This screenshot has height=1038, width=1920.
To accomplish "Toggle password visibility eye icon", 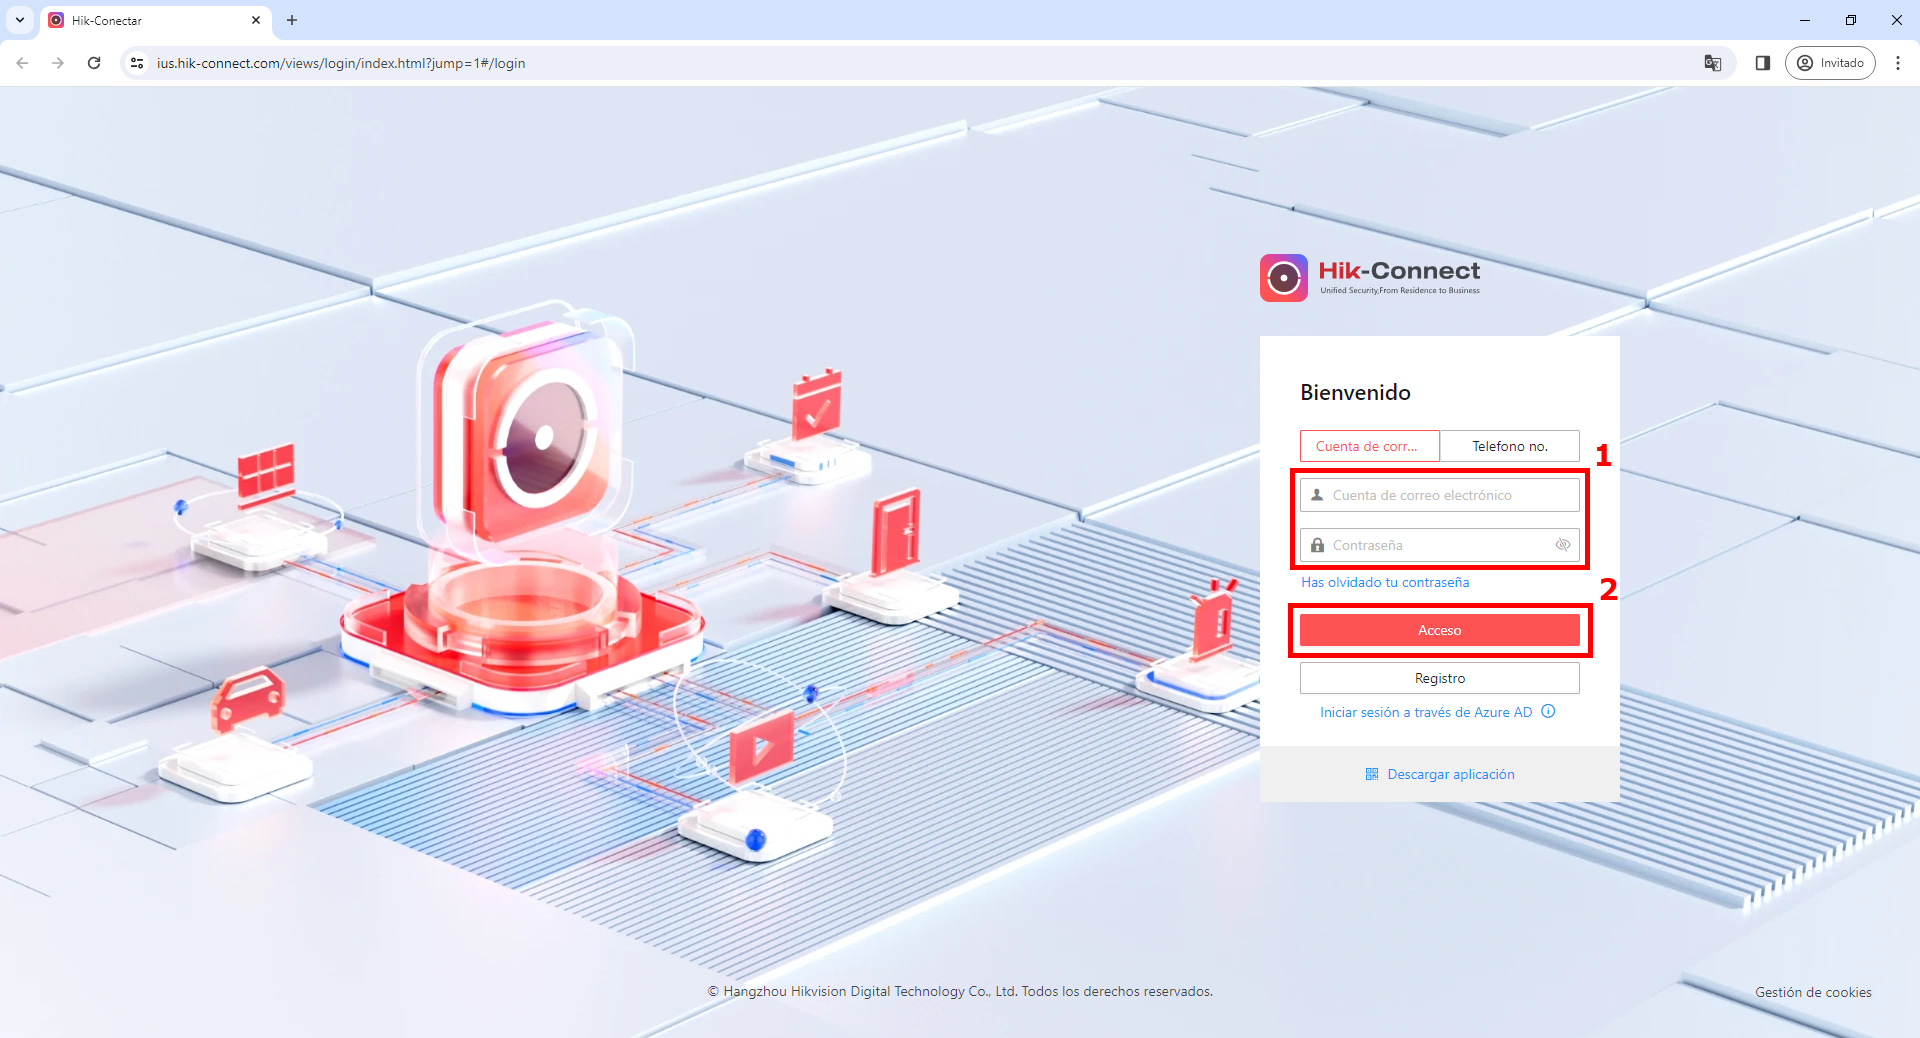I will [1563, 545].
